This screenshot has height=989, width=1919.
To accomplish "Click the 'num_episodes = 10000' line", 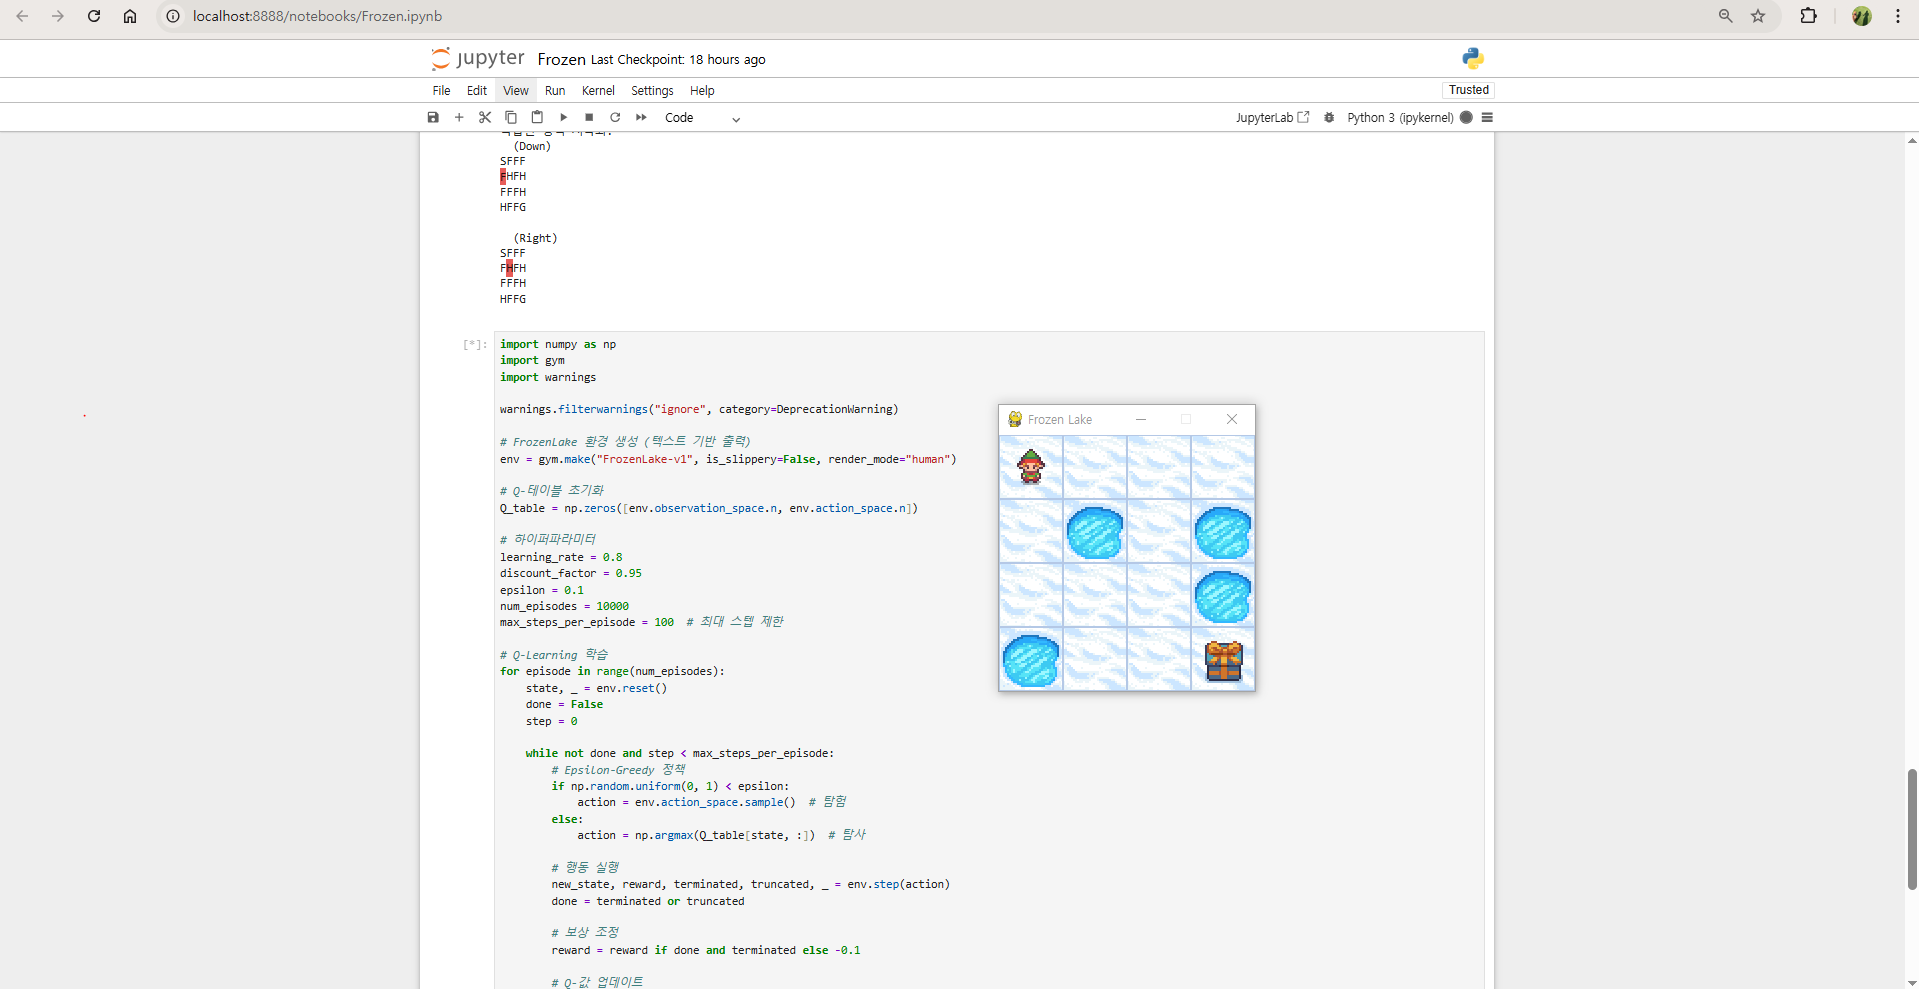I will pos(564,606).
